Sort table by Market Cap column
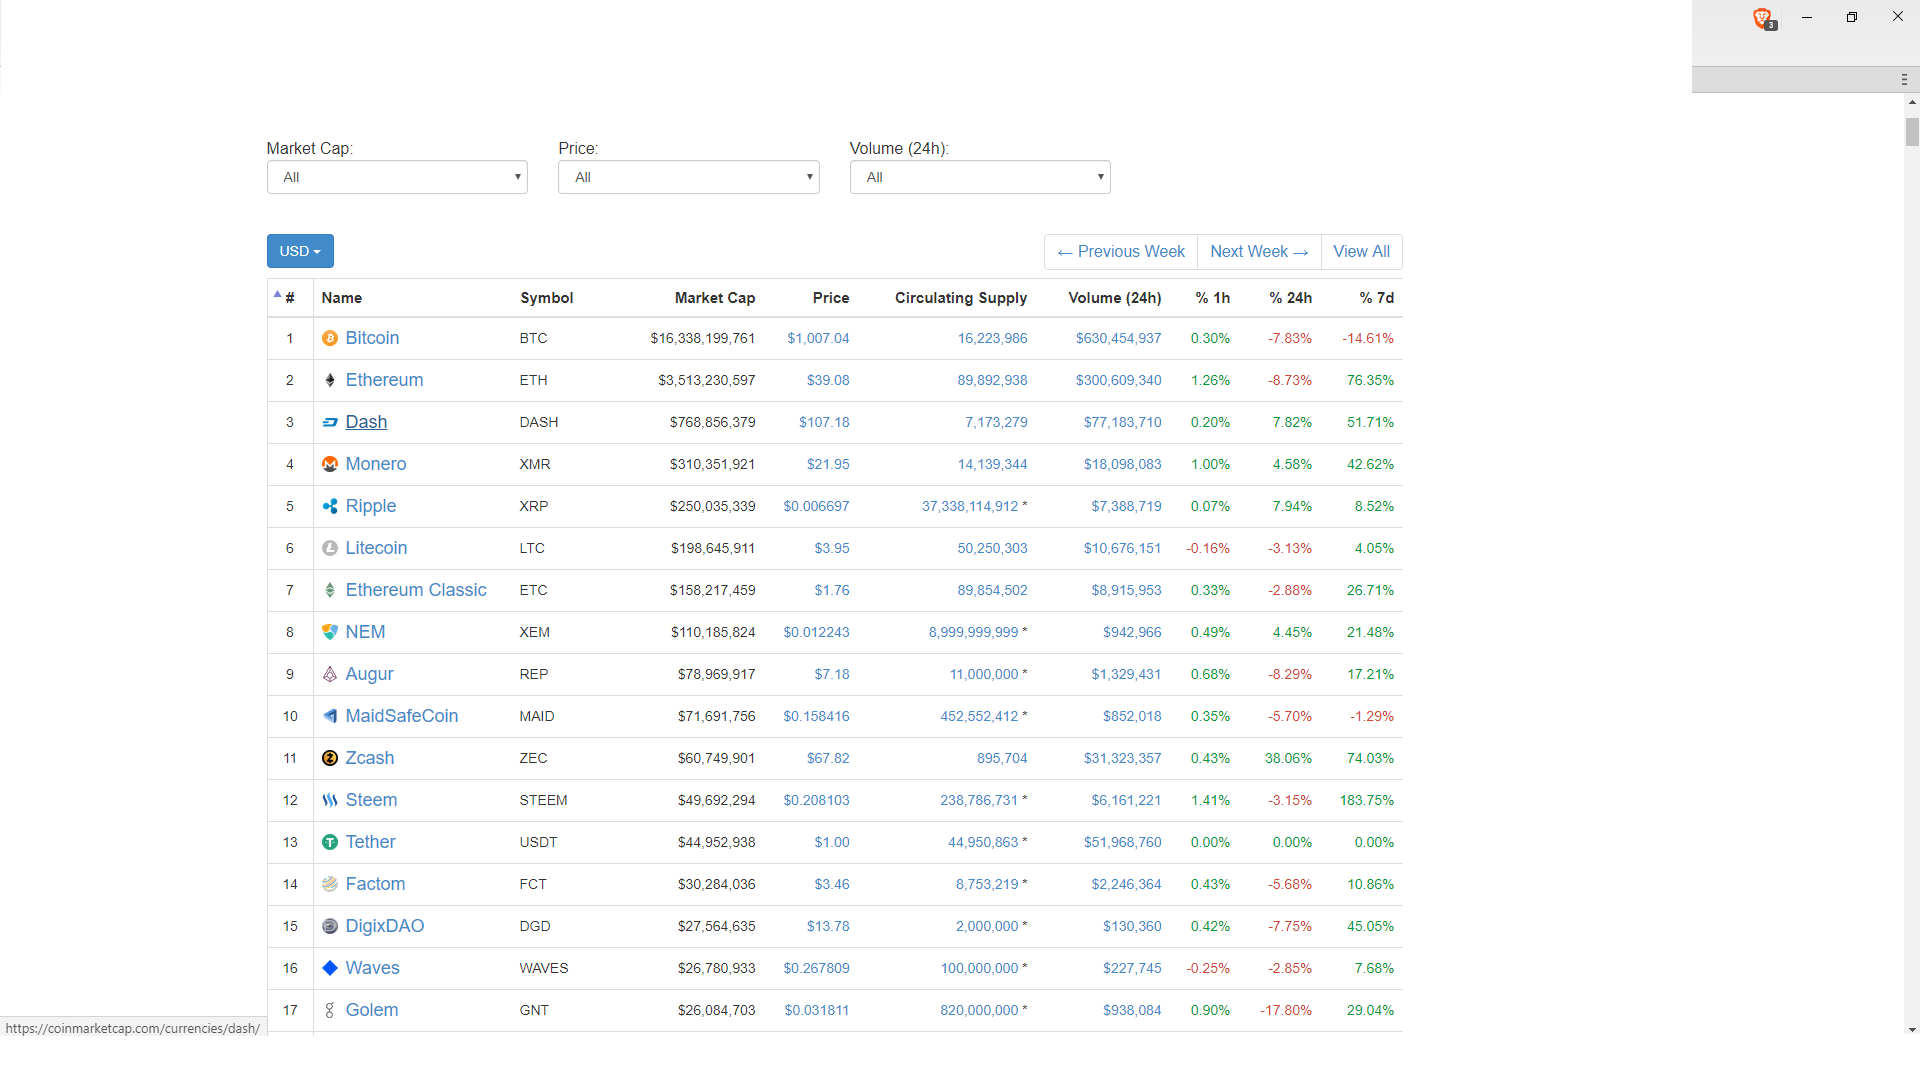 pyautogui.click(x=715, y=298)
